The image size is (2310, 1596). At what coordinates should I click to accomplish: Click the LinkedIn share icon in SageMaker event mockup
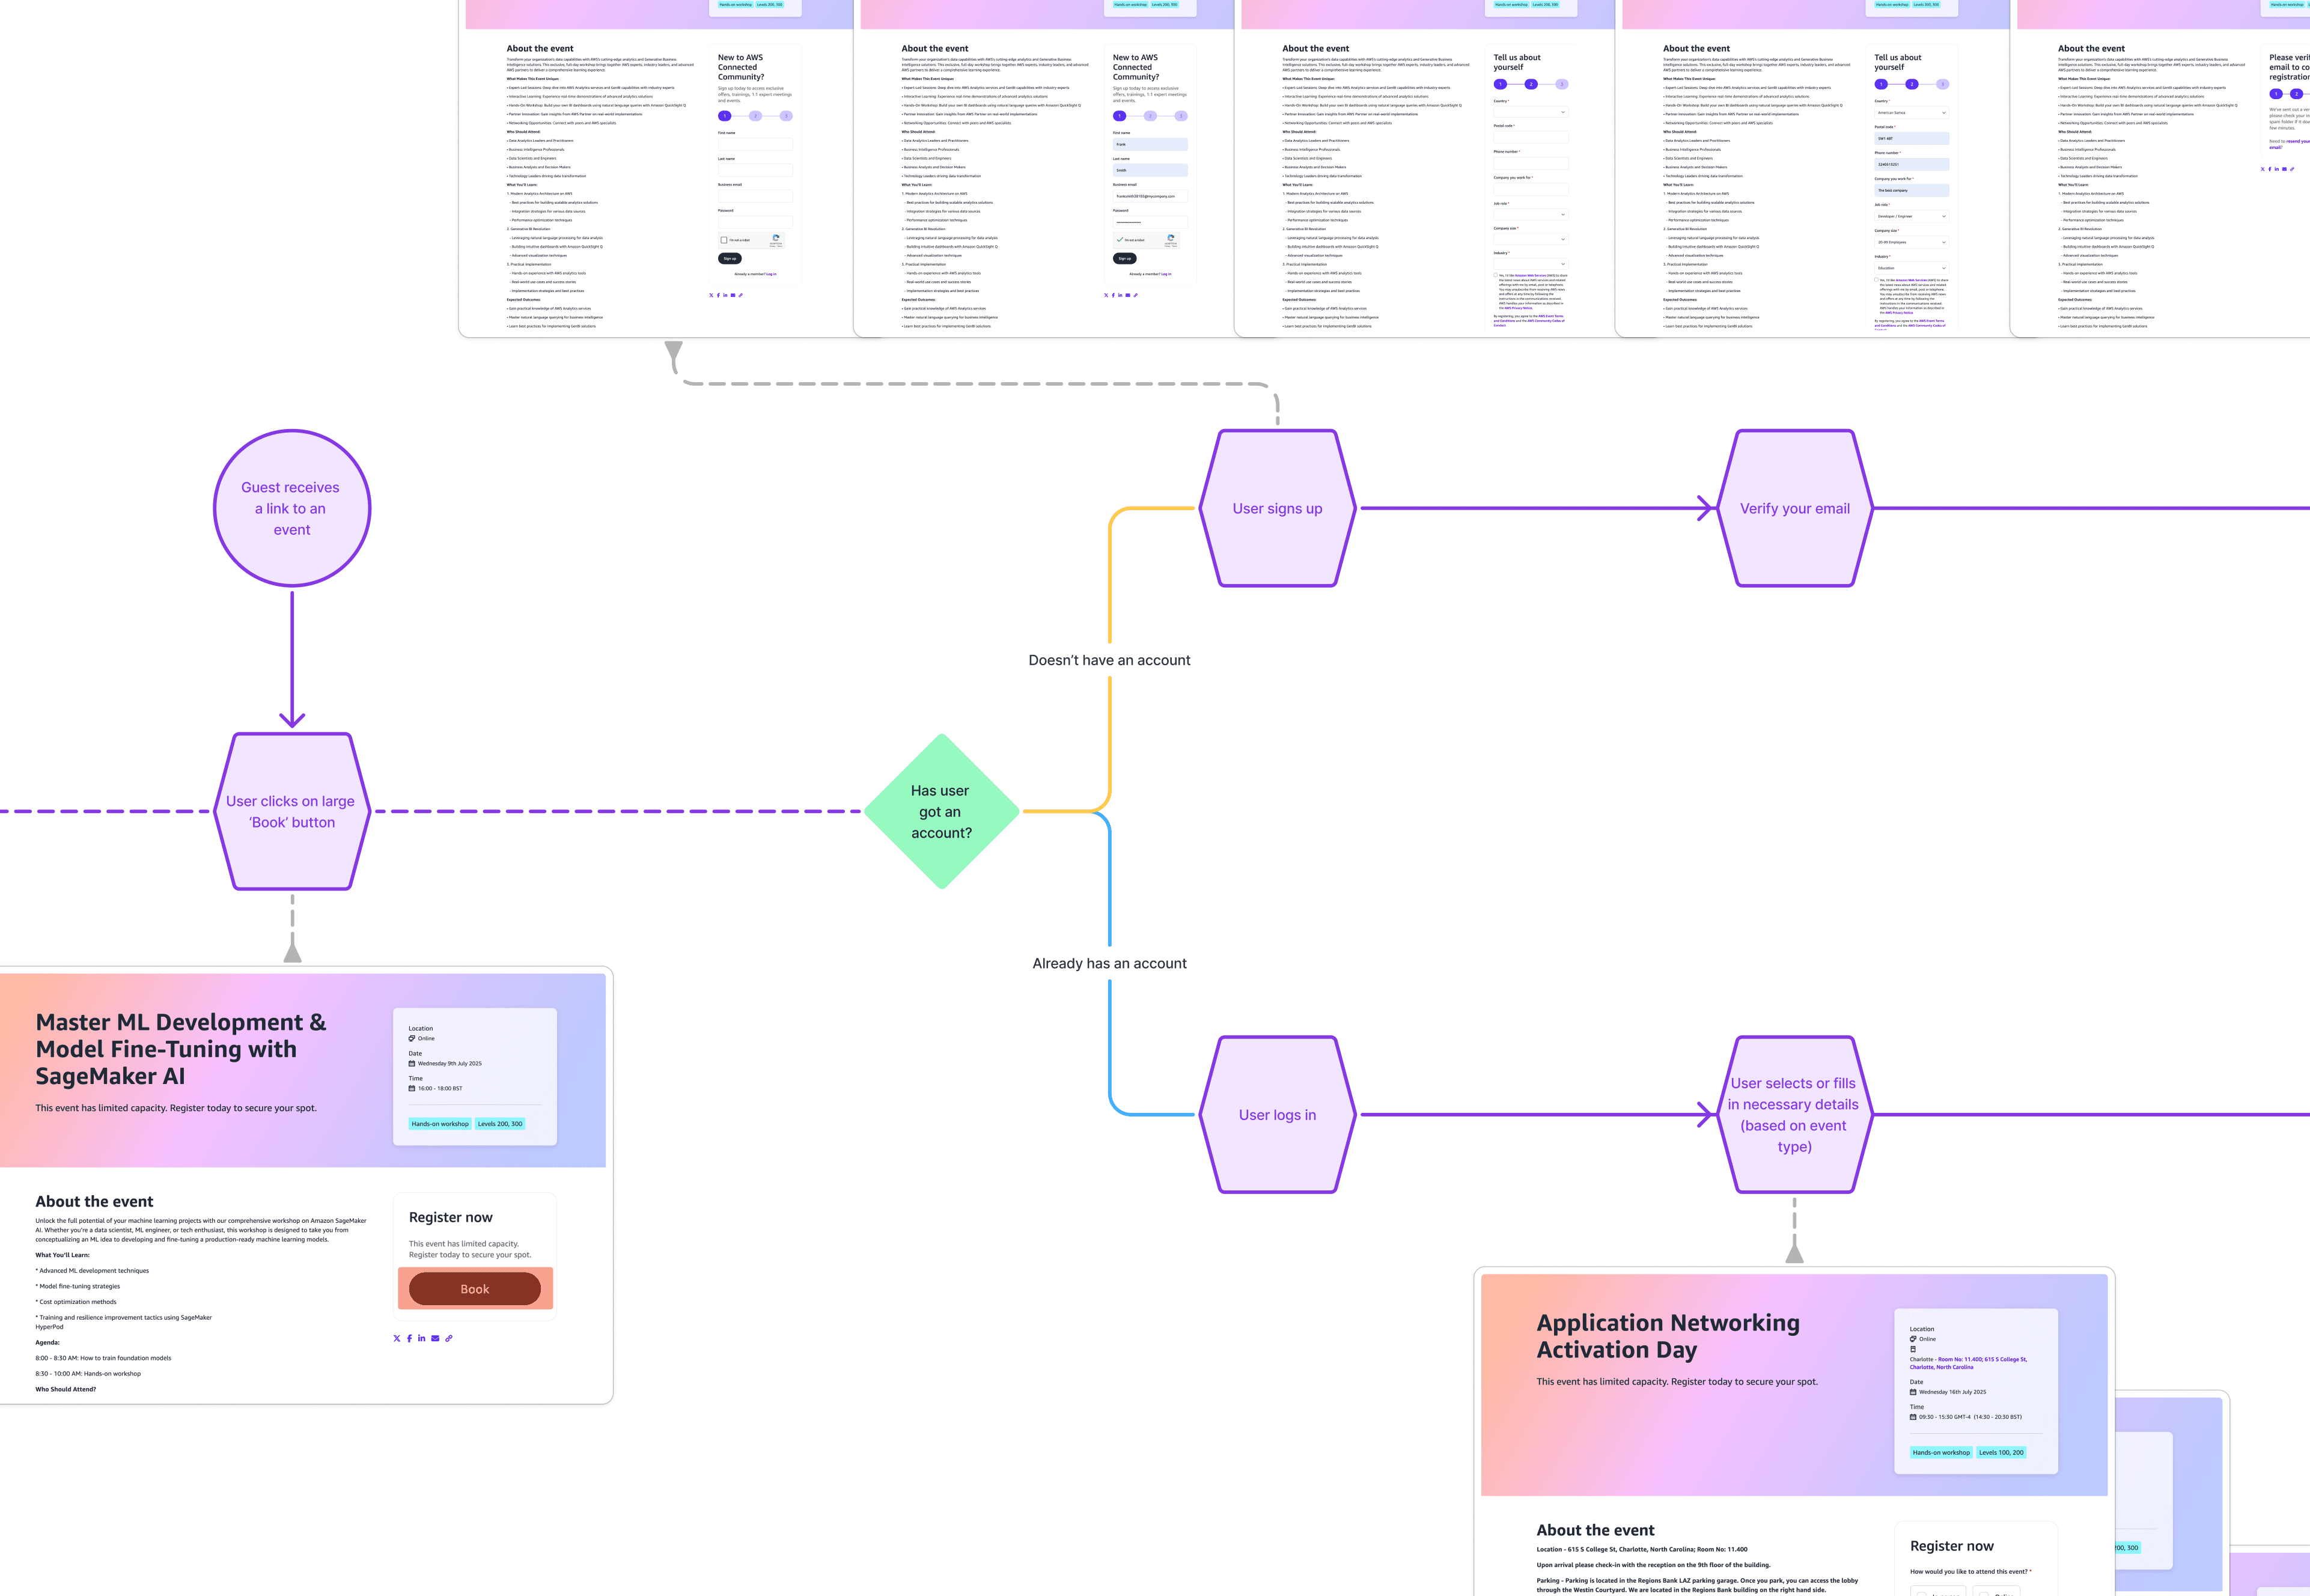422,1338
